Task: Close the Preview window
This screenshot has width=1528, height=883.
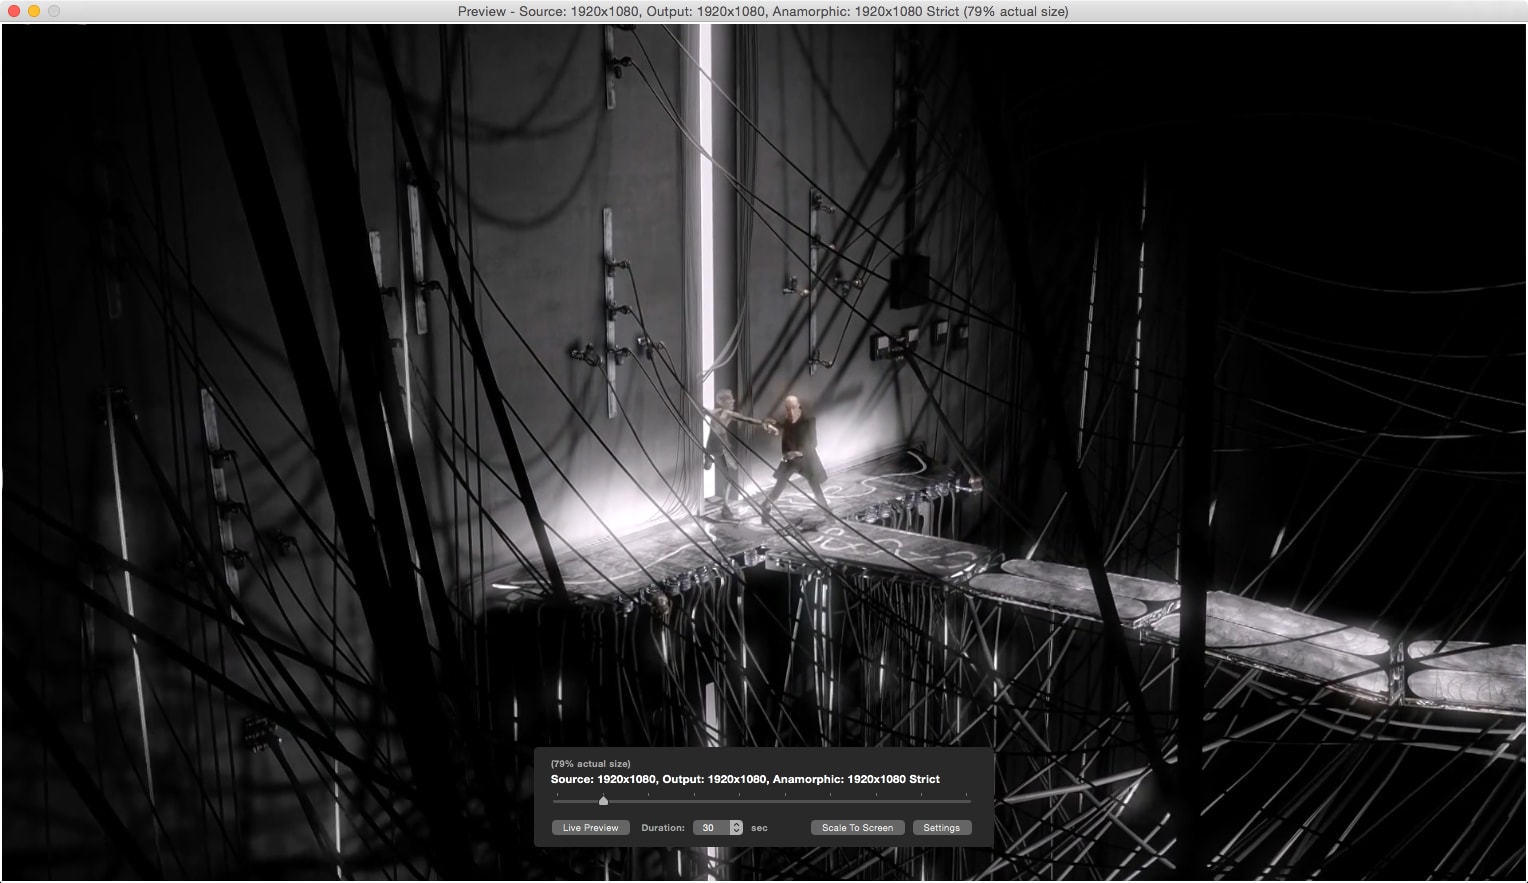Action: coord(14,11)
